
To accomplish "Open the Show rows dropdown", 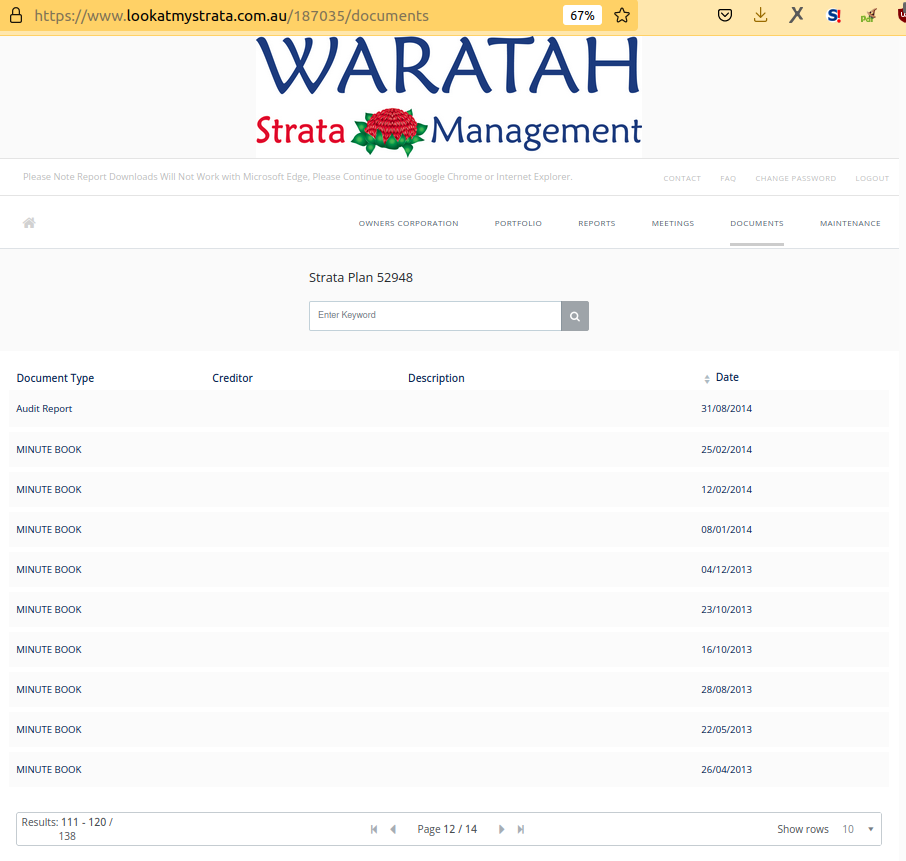I will coord(857,829).
